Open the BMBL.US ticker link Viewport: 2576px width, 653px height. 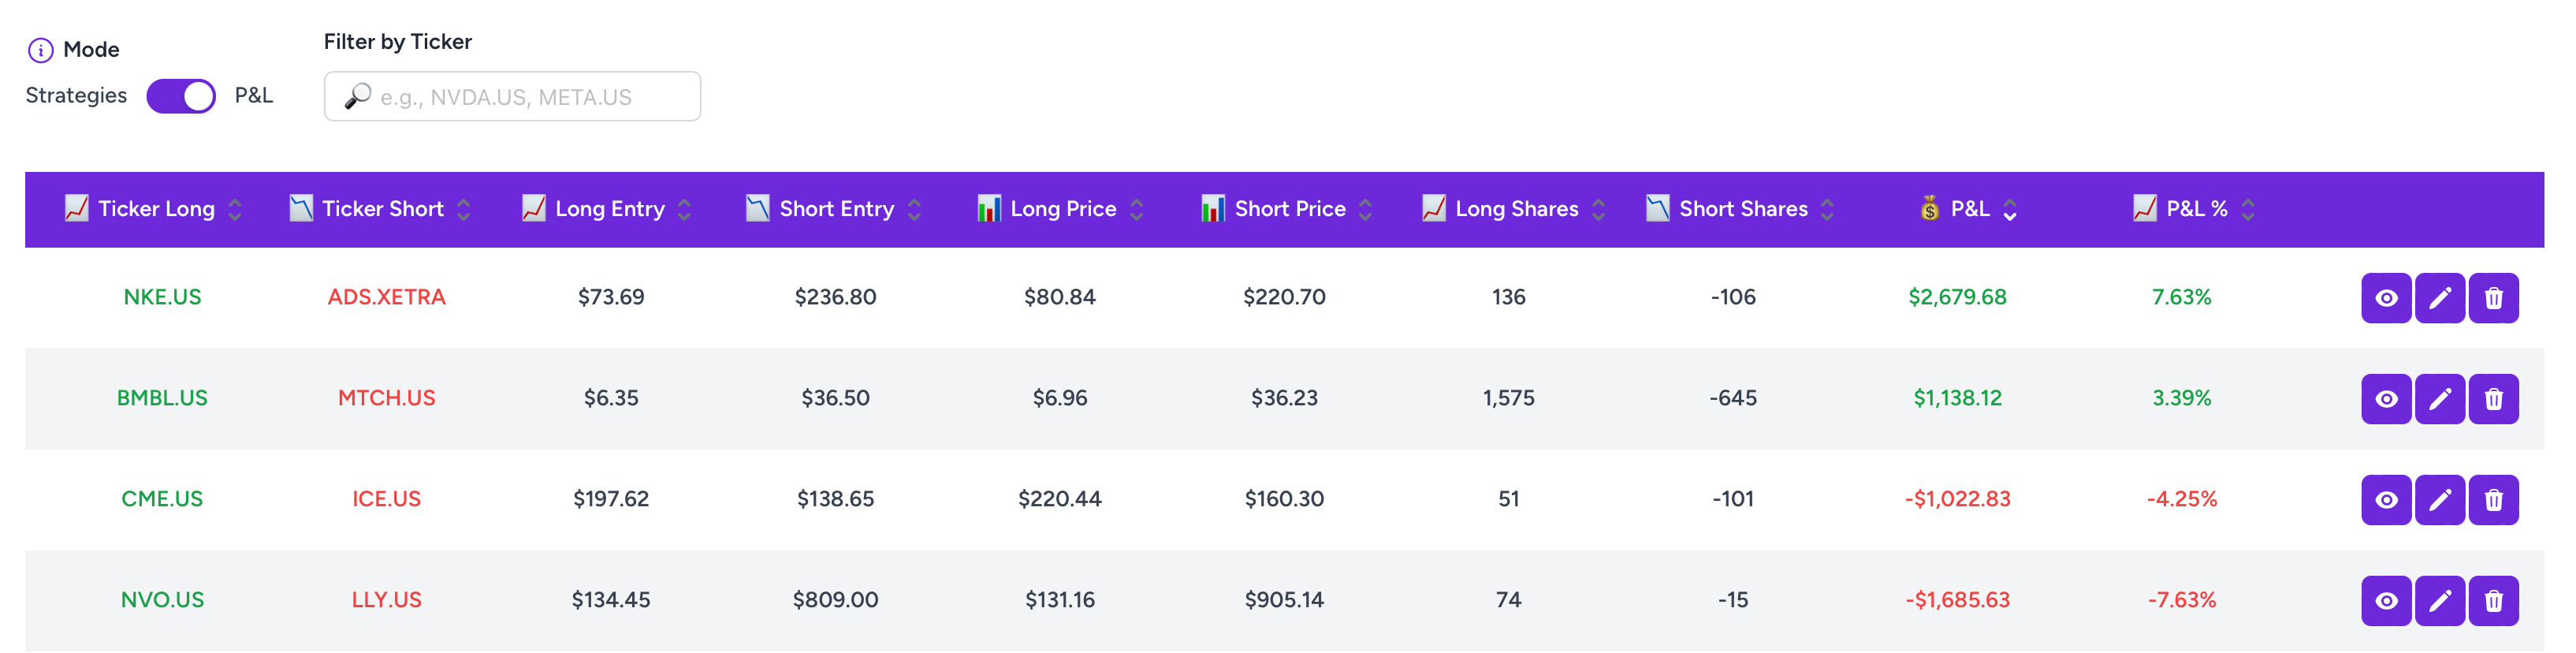(162, 398)
